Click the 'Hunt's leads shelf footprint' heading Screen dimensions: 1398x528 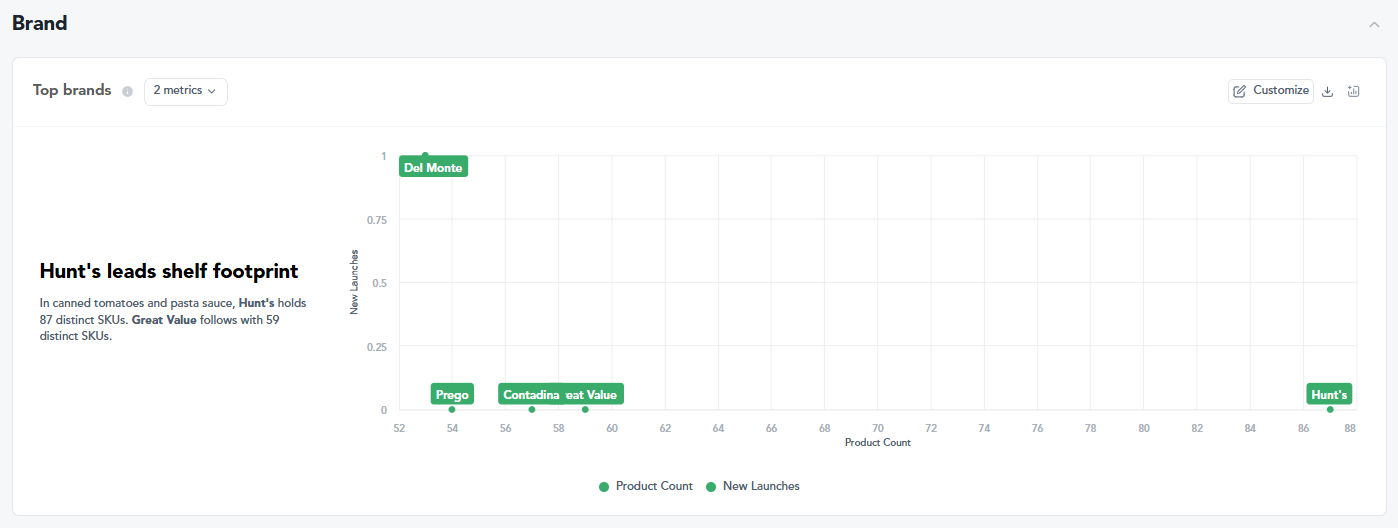coord(169,271)
